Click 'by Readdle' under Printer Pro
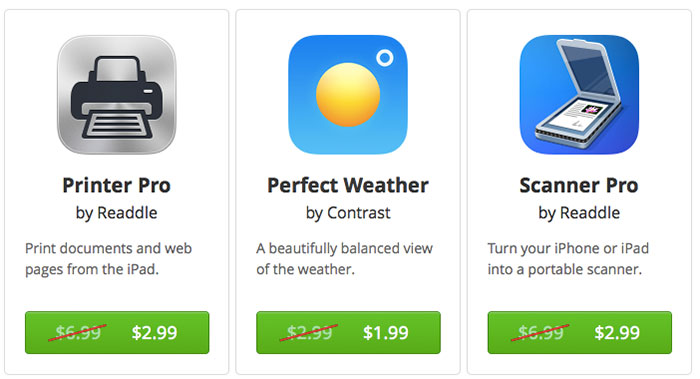 point(117,213)
